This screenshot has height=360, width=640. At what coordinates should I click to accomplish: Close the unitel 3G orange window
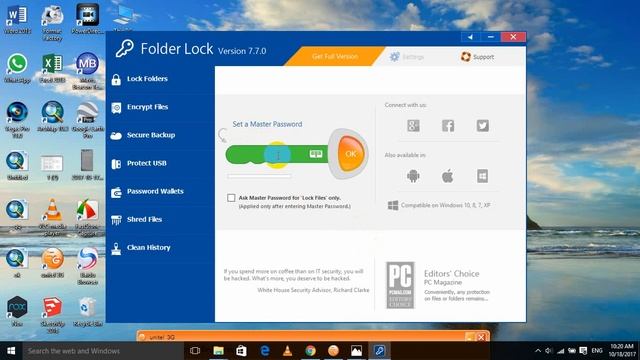tap(481, 337)
